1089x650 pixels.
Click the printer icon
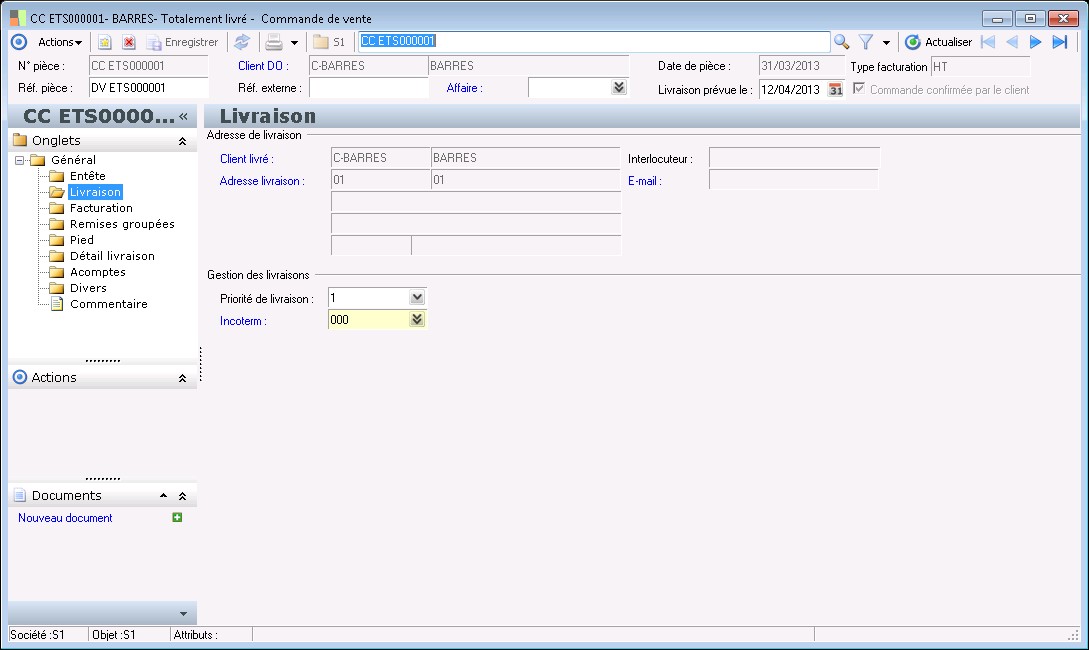click(x=273, y=42)
